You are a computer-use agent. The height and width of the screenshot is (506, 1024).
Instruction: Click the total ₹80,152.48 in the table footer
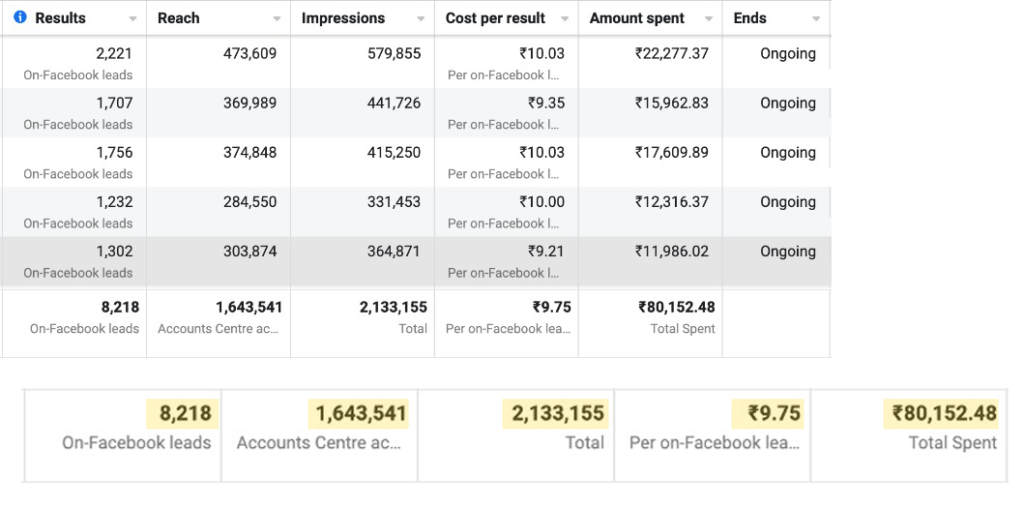point(677,307)
